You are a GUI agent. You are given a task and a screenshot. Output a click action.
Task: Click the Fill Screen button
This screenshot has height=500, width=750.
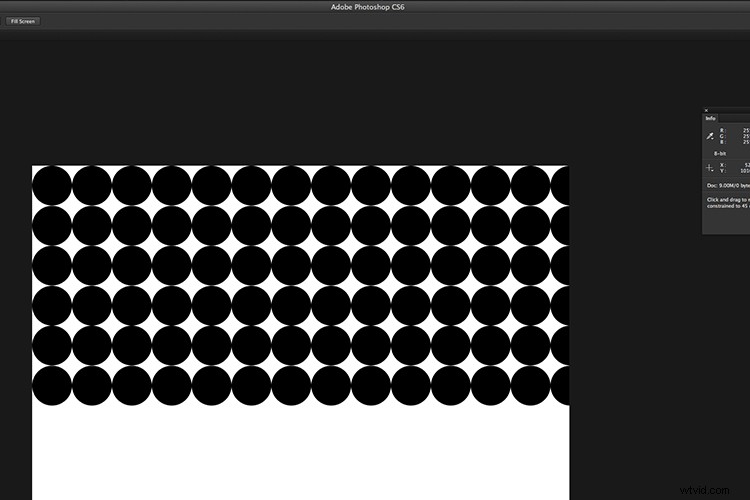(22, 21)
